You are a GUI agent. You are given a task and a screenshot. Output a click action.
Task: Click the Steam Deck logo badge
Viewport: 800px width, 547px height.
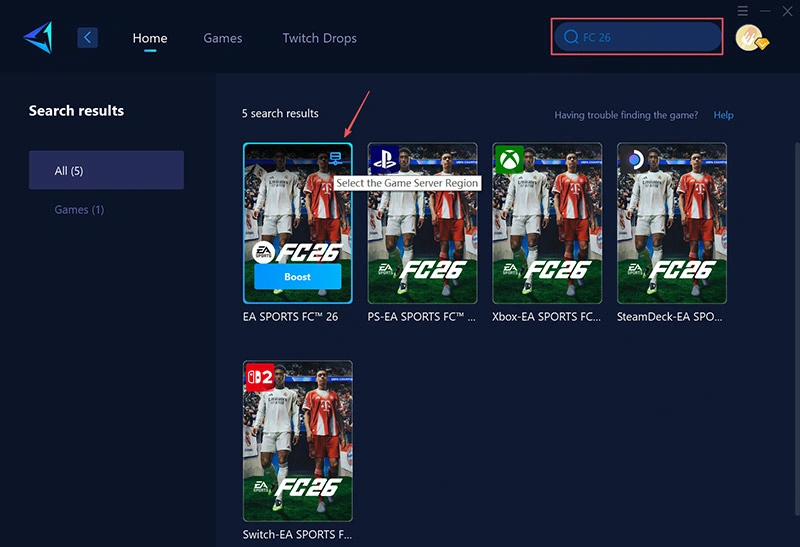click(634, 160)
